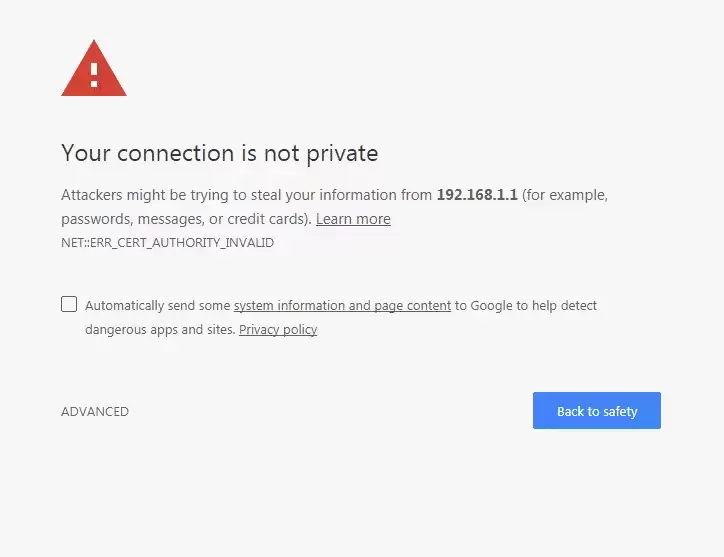Click the NET::ERR_CERT_AUTHORITY_INVALID error code
The height and width of the screenshot is (557, 724).
(x=167, y=243)
